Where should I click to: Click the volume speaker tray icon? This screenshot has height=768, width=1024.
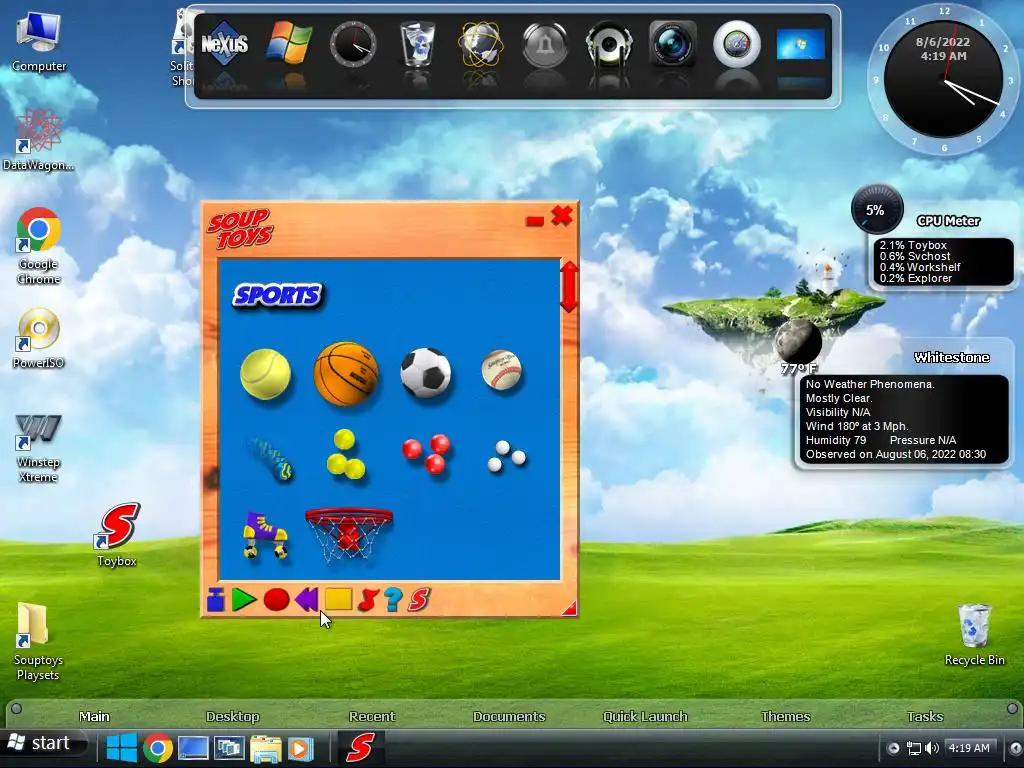pyautogui.click(x=932, y=748)
